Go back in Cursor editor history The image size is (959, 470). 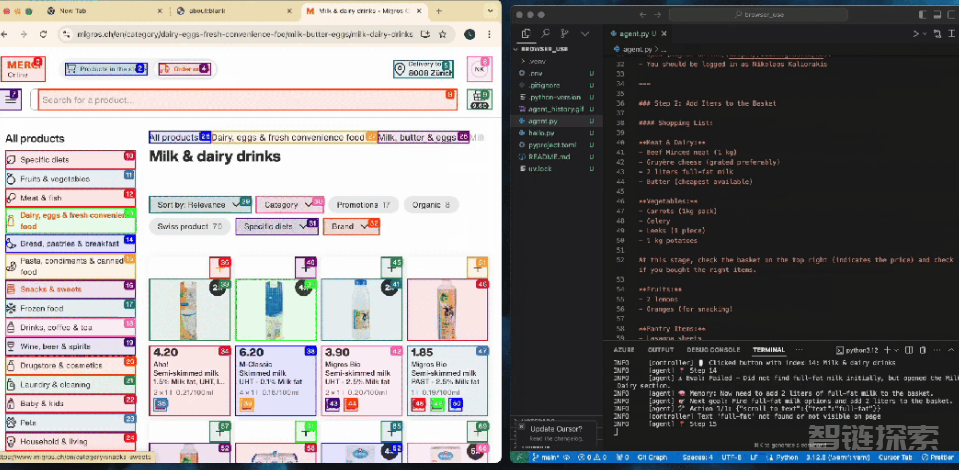642,14
